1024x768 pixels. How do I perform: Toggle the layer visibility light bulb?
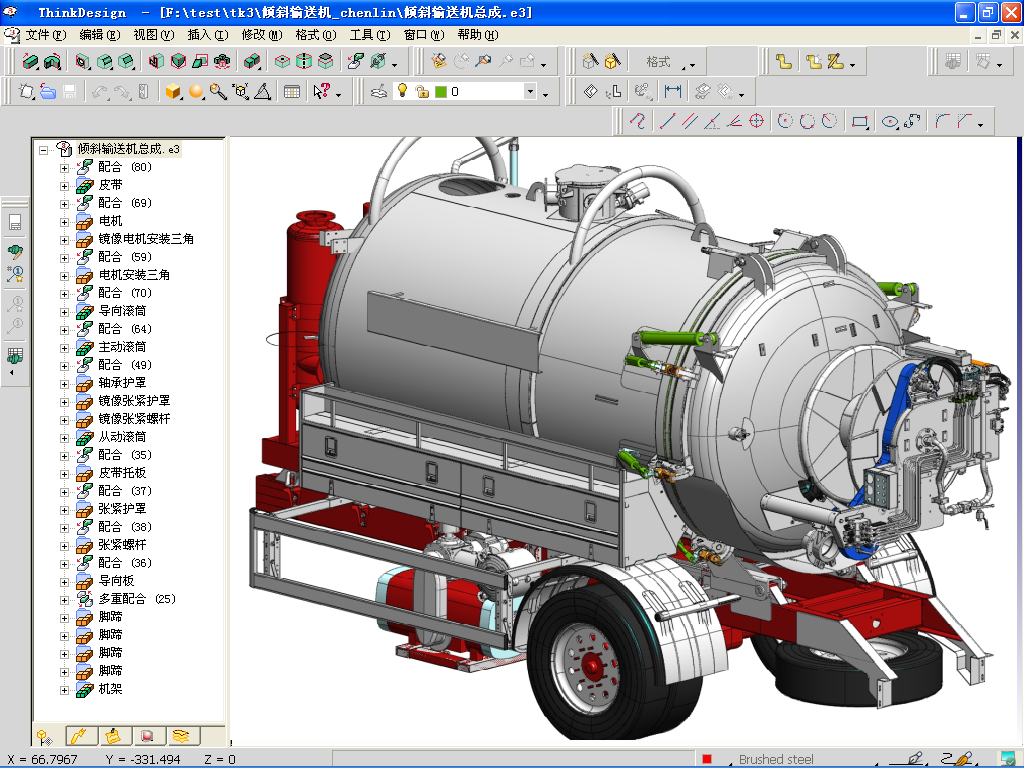[402, 92]
